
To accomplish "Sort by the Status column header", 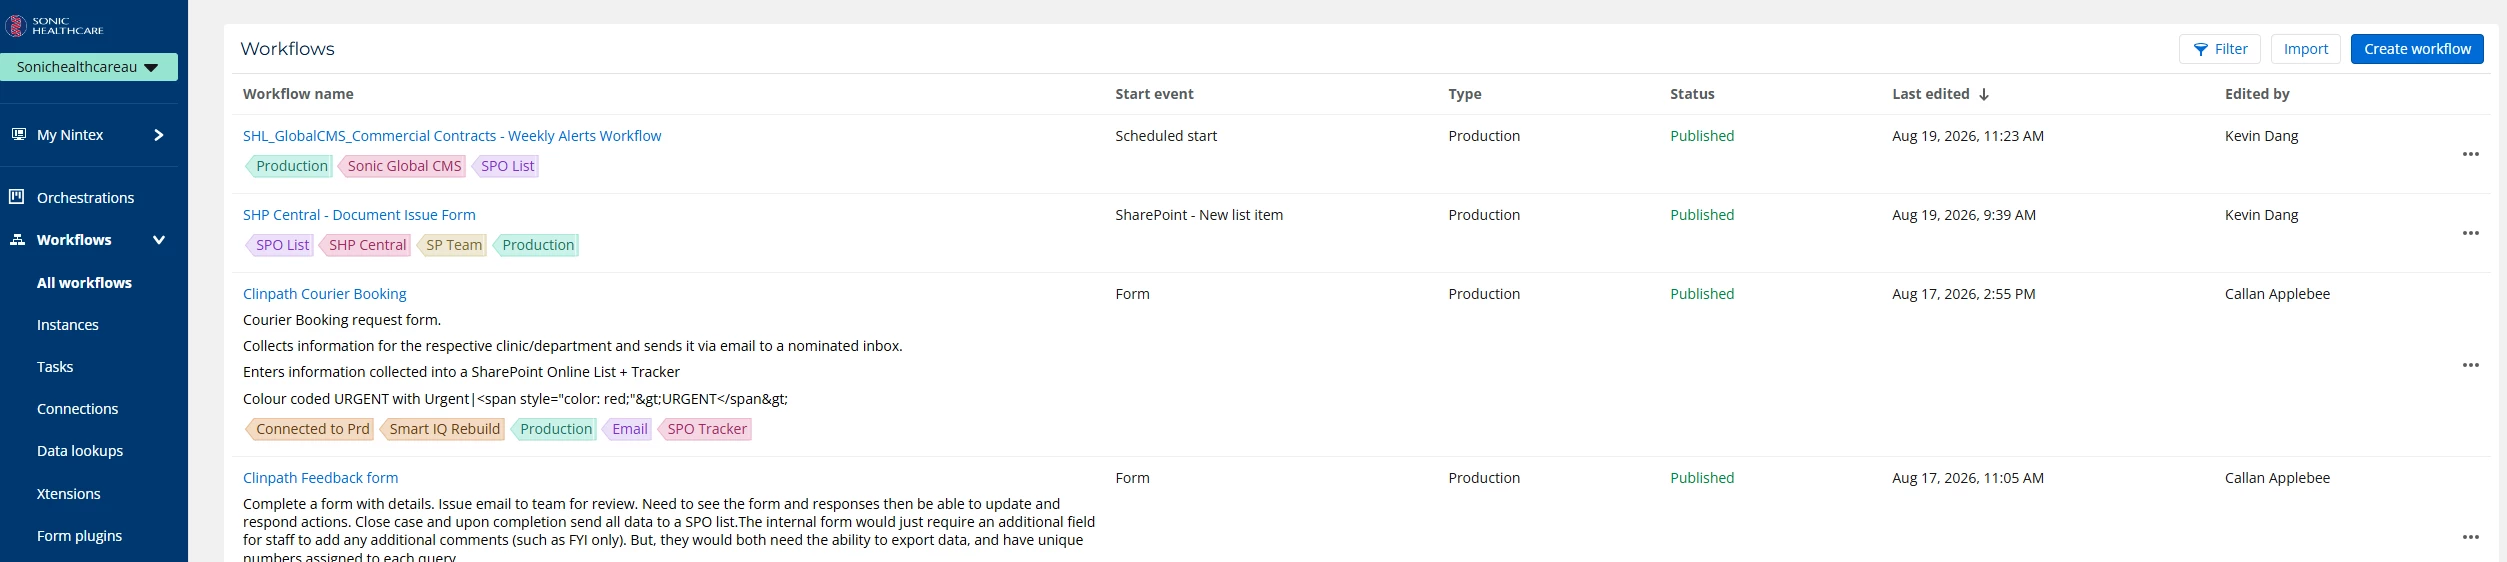I will 1692,94.
